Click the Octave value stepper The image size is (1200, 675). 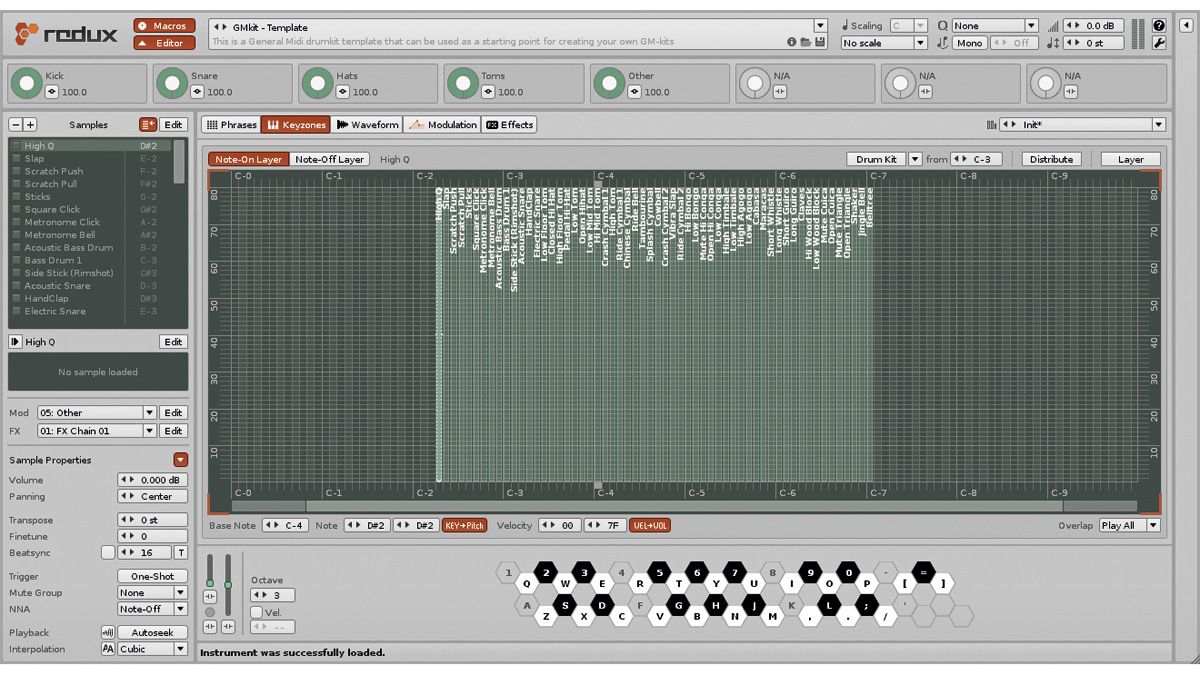point(273,595)
